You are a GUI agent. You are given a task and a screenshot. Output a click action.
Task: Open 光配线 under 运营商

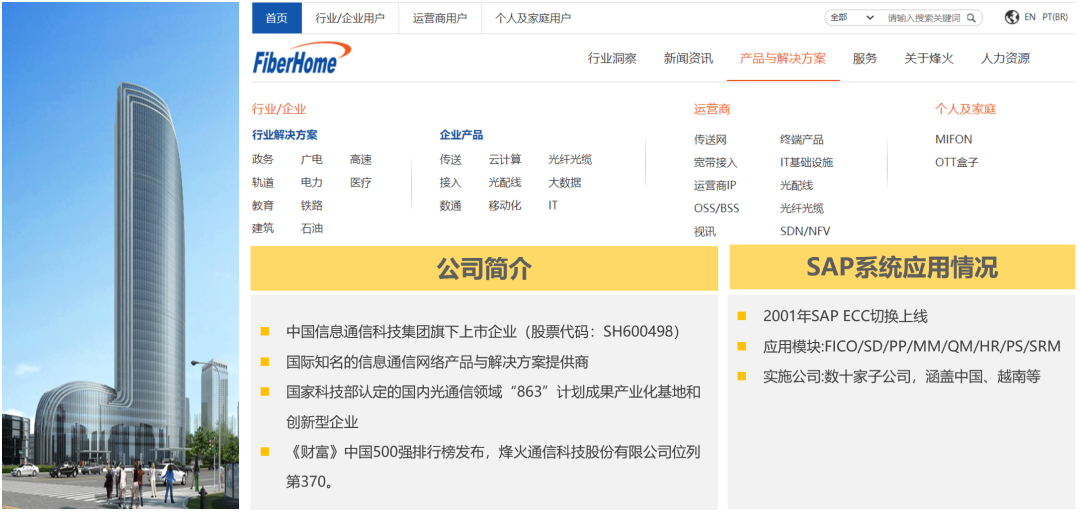(x=796, y=185)
